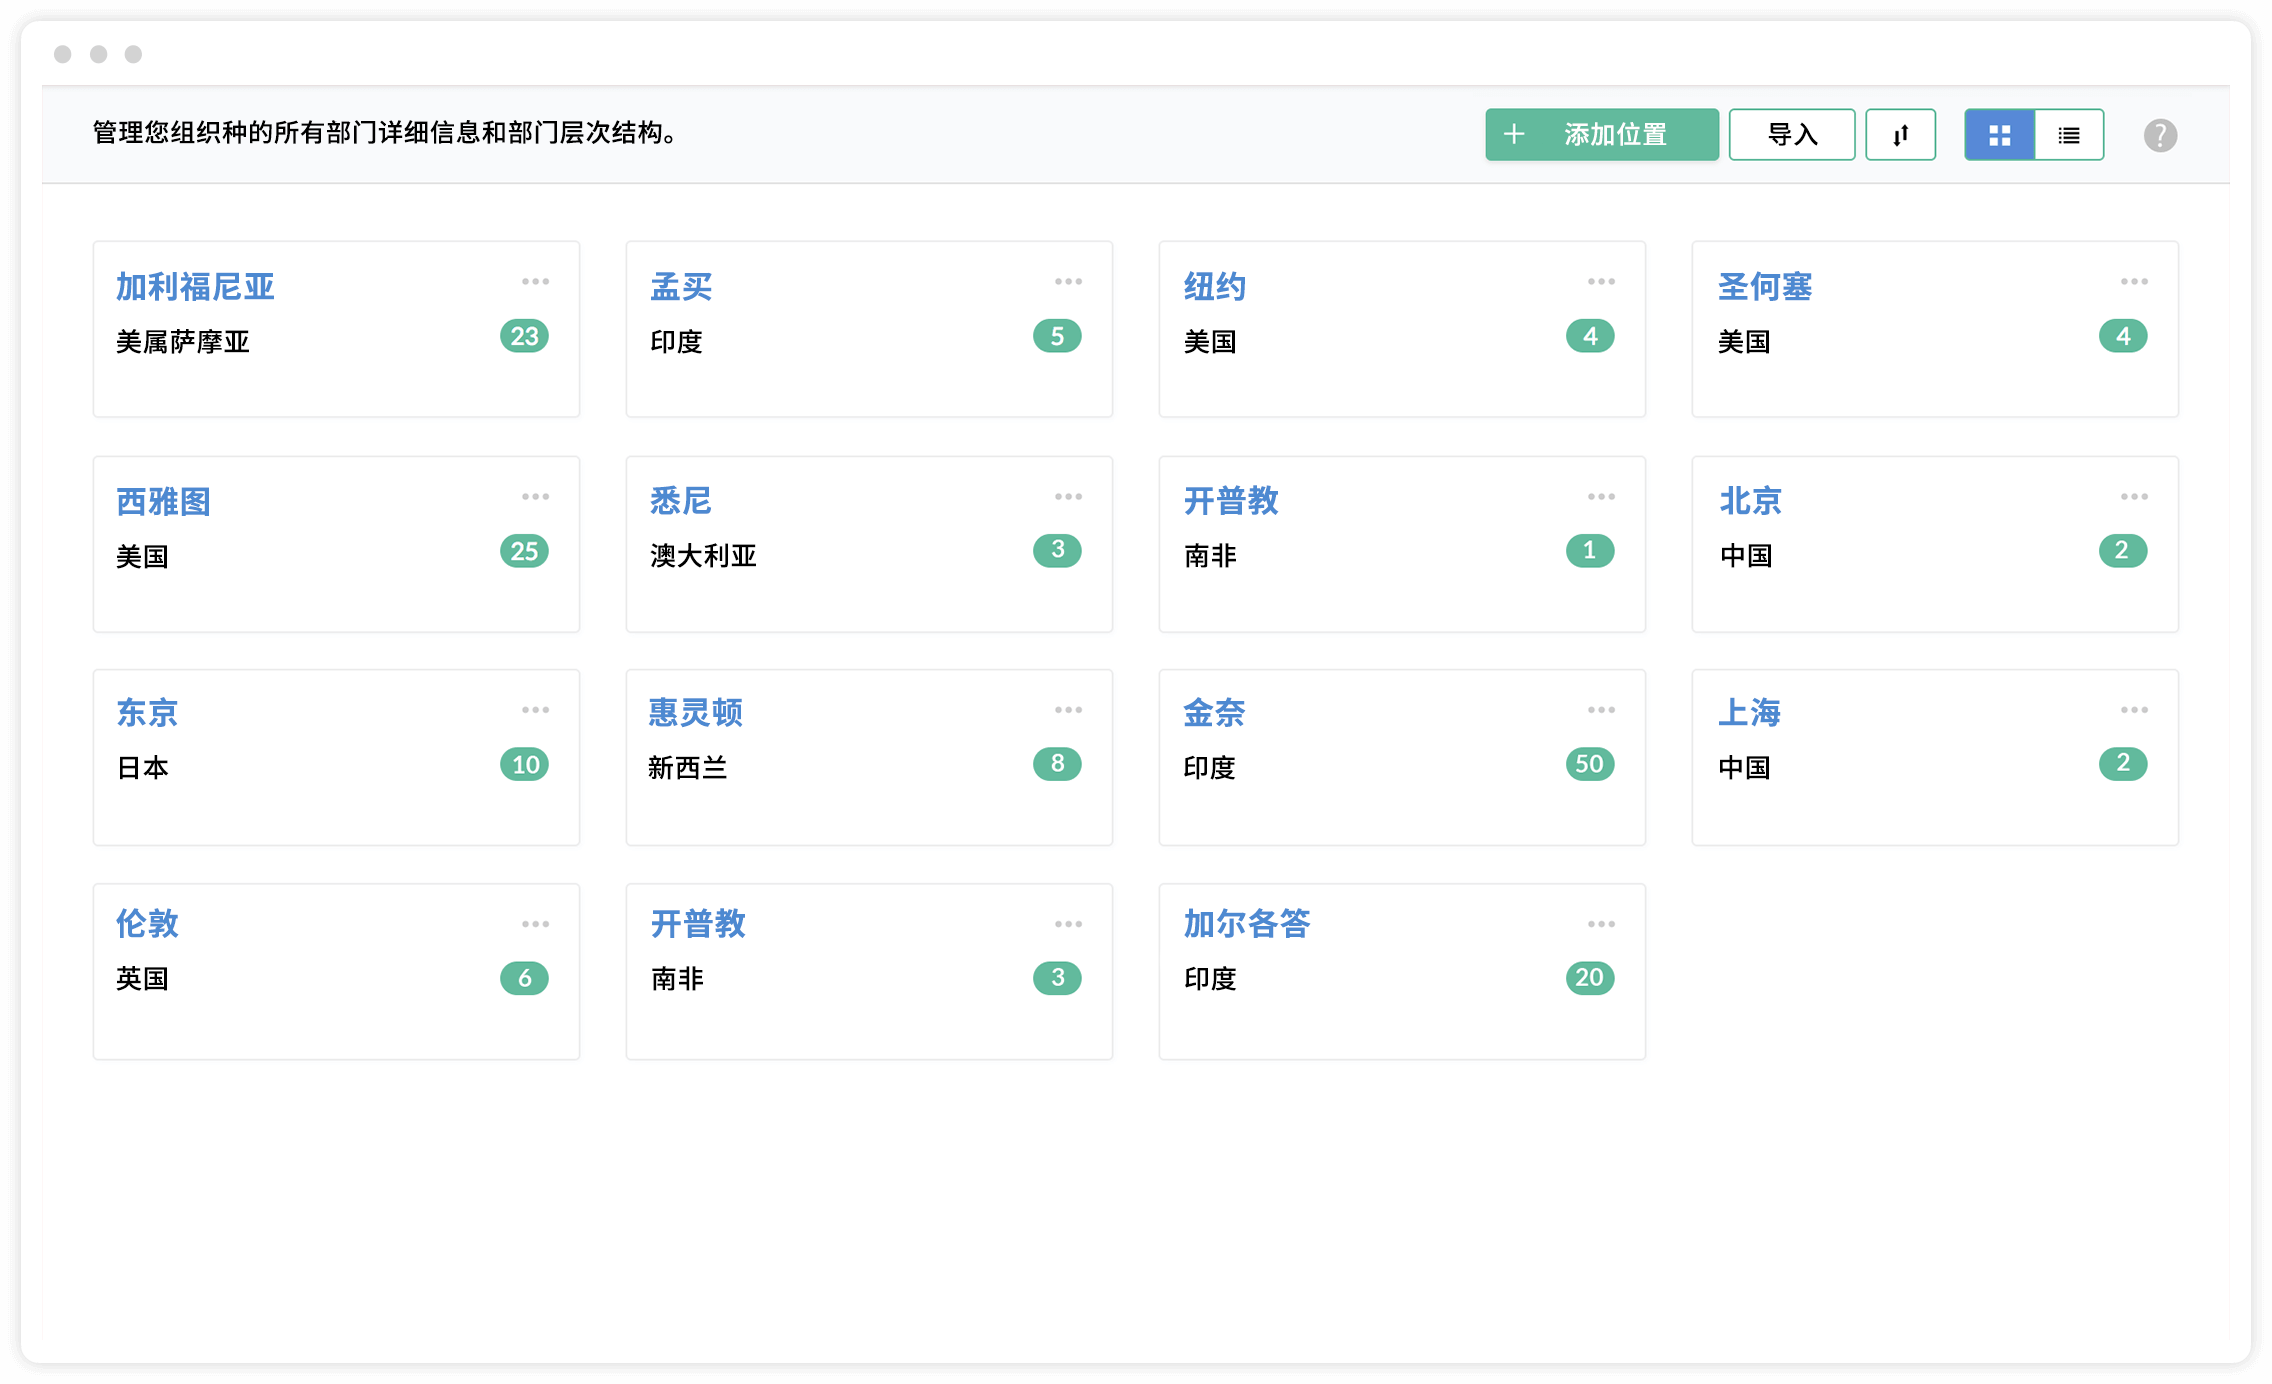The width and height of the screenshot is (2272, 1384).
Task: Open more options for 纽约 card
Action: pos(1601,282)
